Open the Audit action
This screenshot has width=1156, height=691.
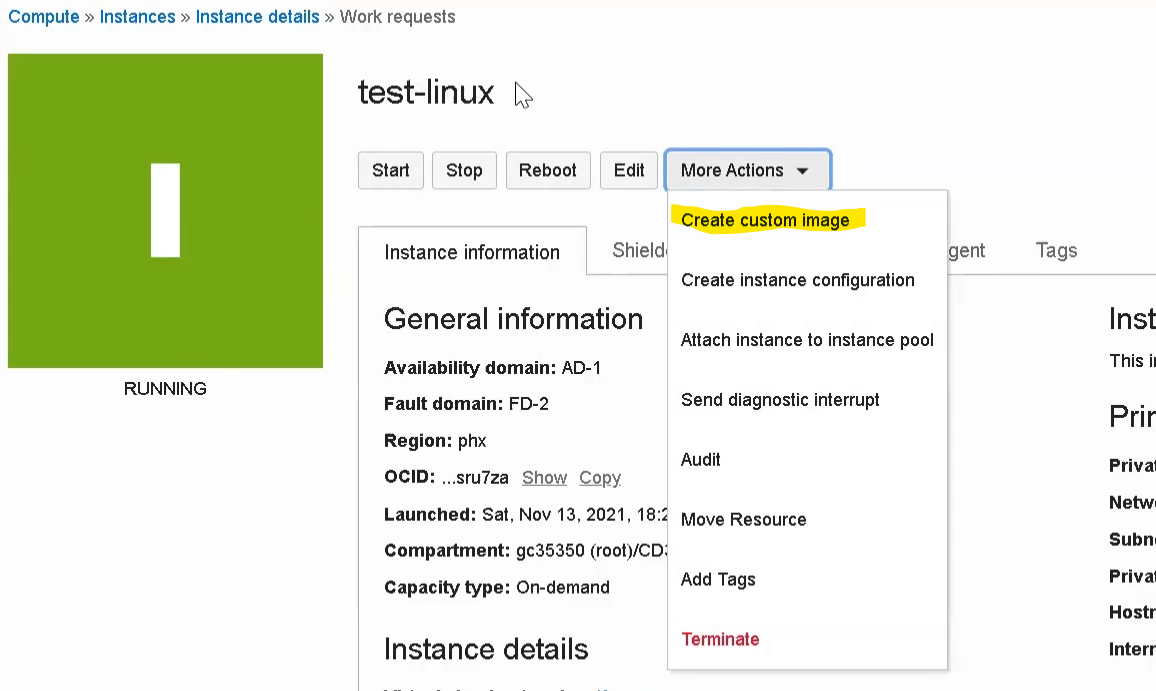tap(700, 459)
